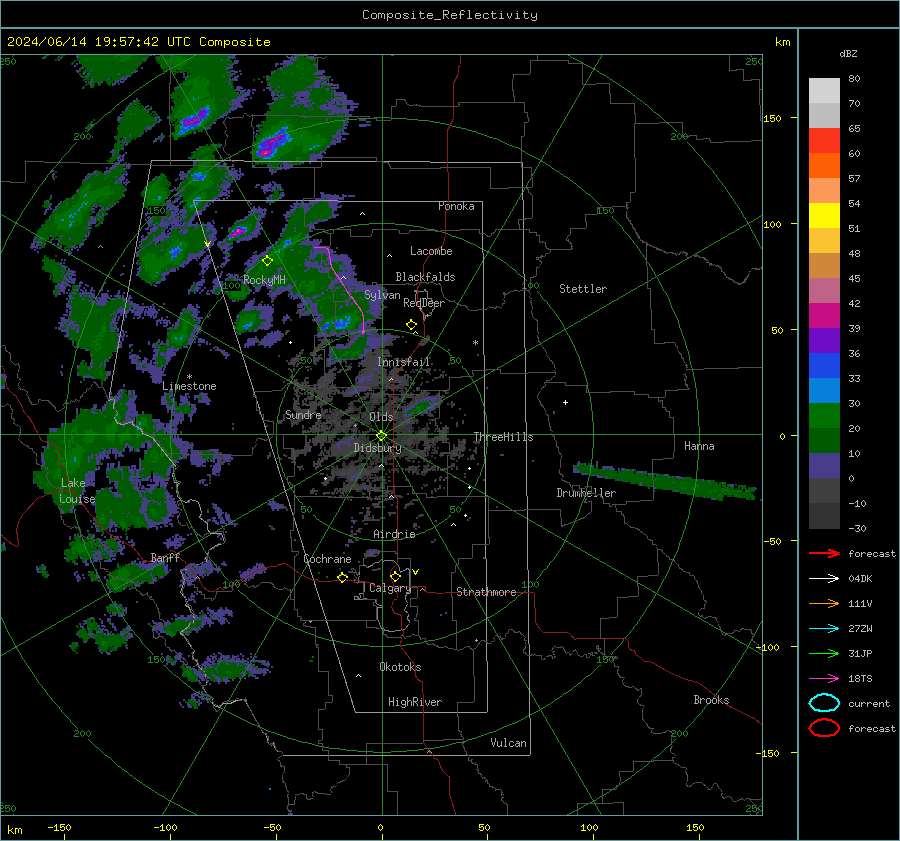The width and height of the screenshot is (900, 841).
Task: Click the Ponoka town label
Action: click(x=456, y=206)
